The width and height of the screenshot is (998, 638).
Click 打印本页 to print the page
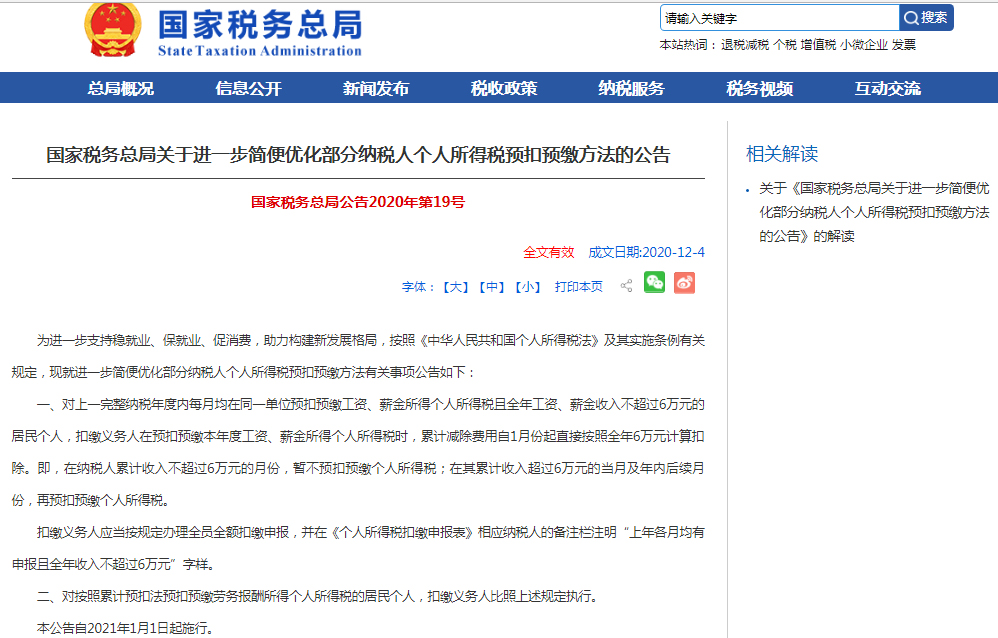click(x=579, y=287)
